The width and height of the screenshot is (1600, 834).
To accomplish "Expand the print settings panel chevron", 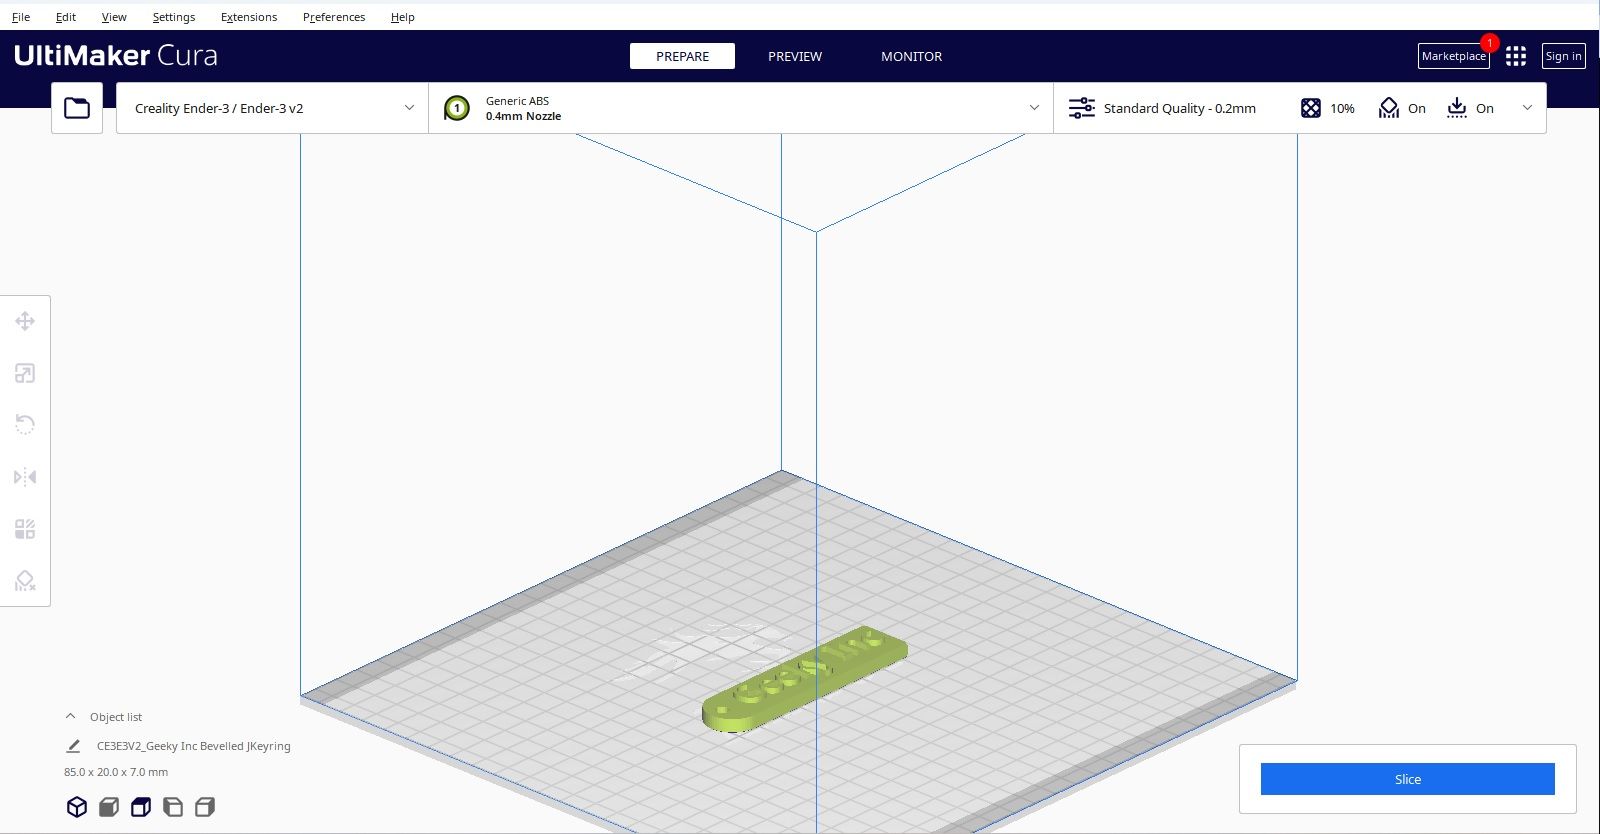I will point(1527,108).
